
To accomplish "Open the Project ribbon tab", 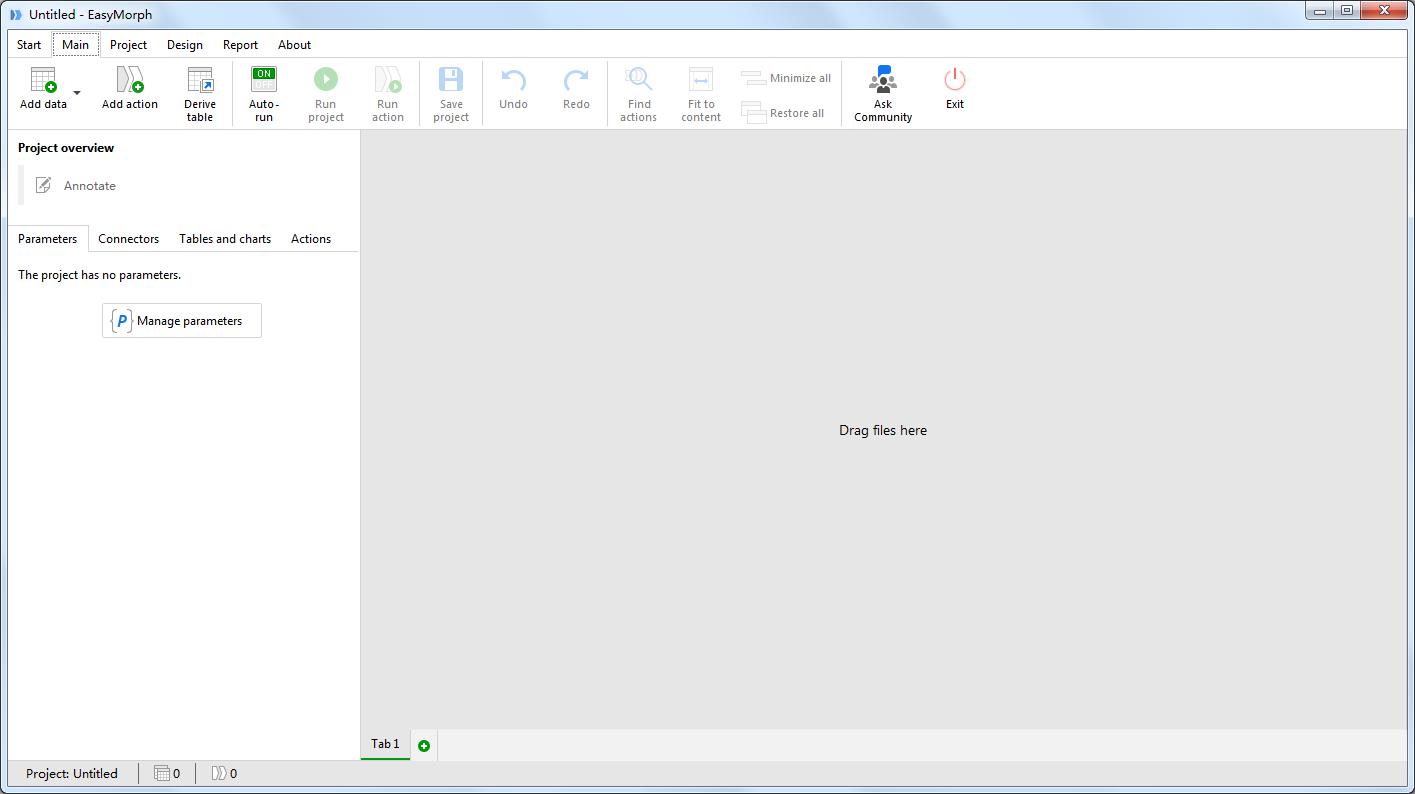I will [128, 45].
